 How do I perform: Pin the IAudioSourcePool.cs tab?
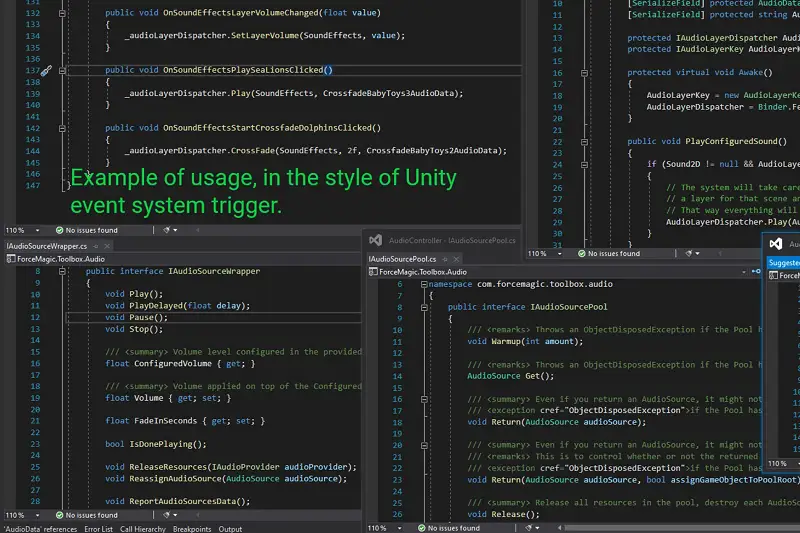[x=445, y=259]
